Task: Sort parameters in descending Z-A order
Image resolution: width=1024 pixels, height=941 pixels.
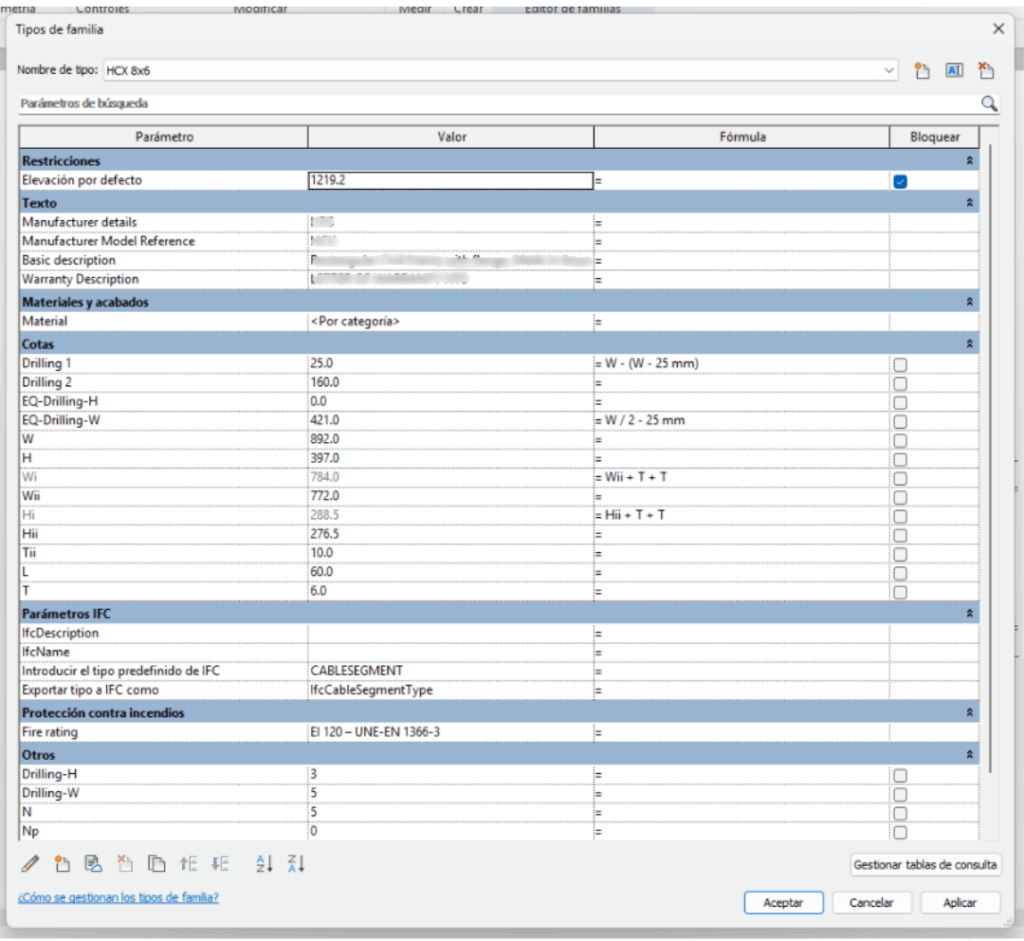Action: [x=295, y=864]
